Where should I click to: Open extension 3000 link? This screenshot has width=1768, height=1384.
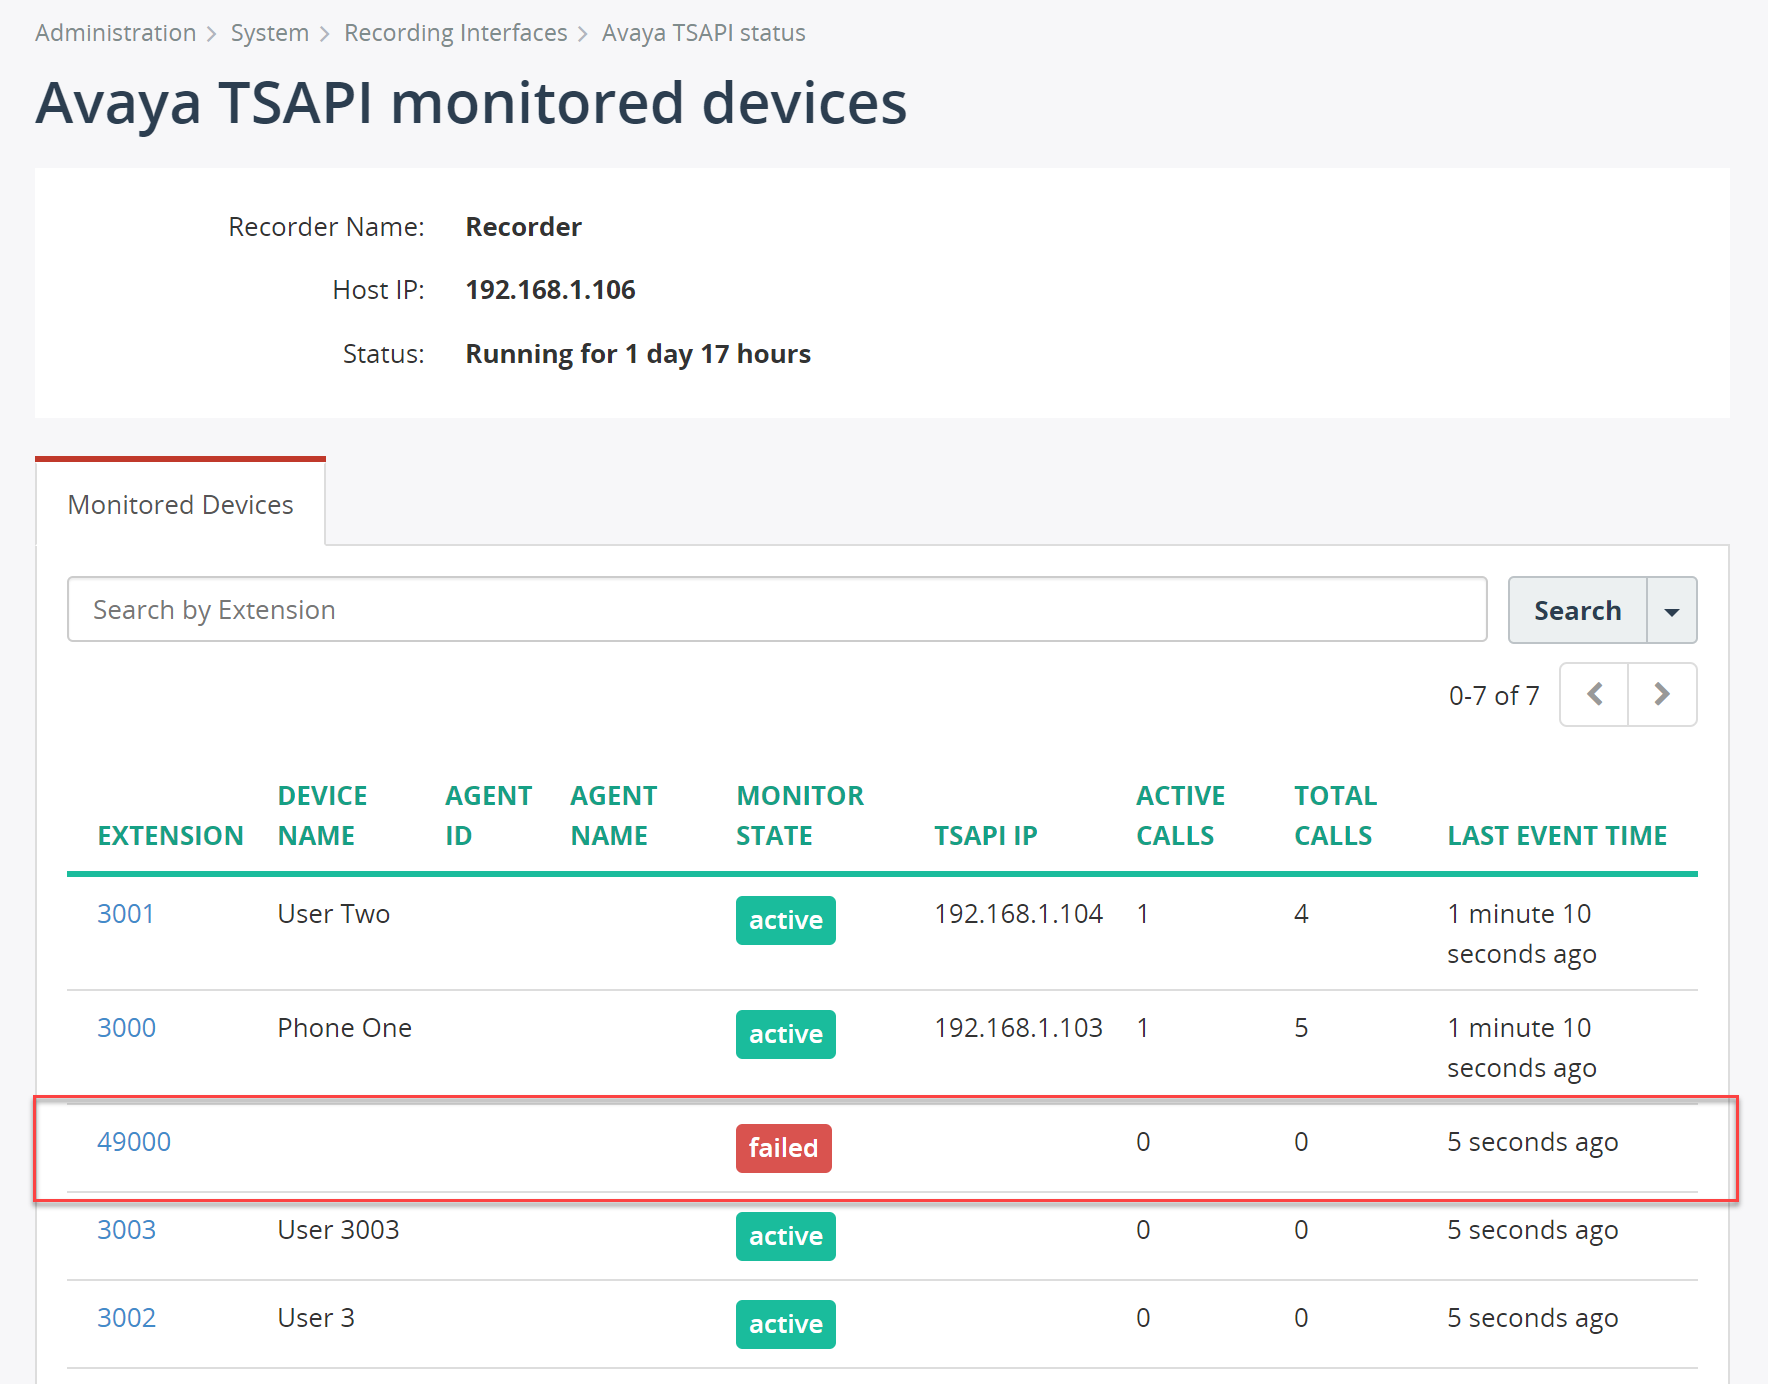click(x=127, y=1028)
